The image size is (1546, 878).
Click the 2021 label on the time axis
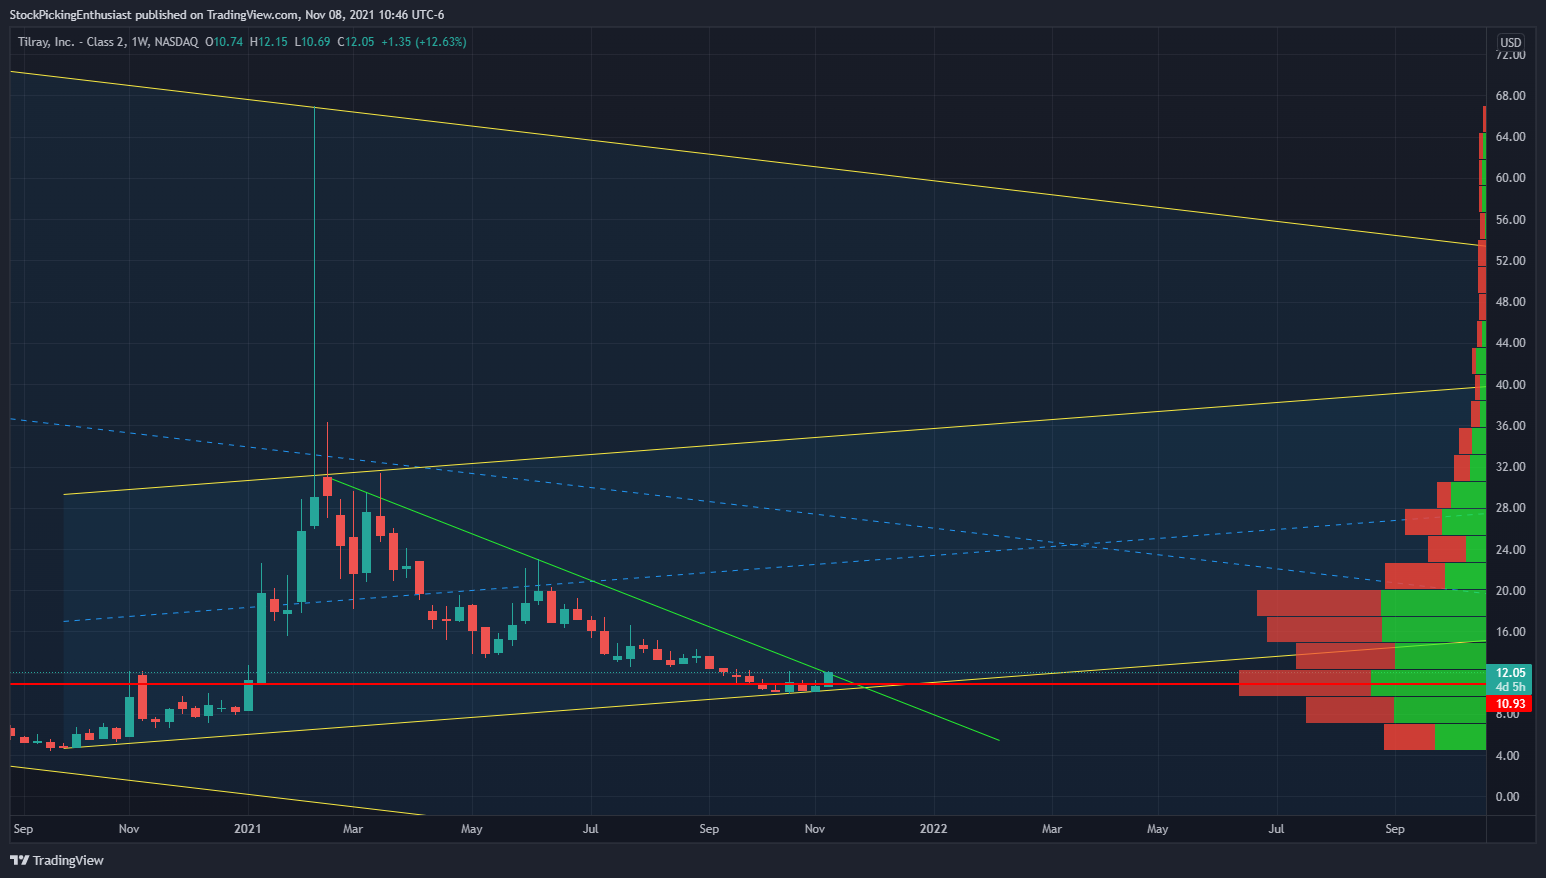[247, 829]
